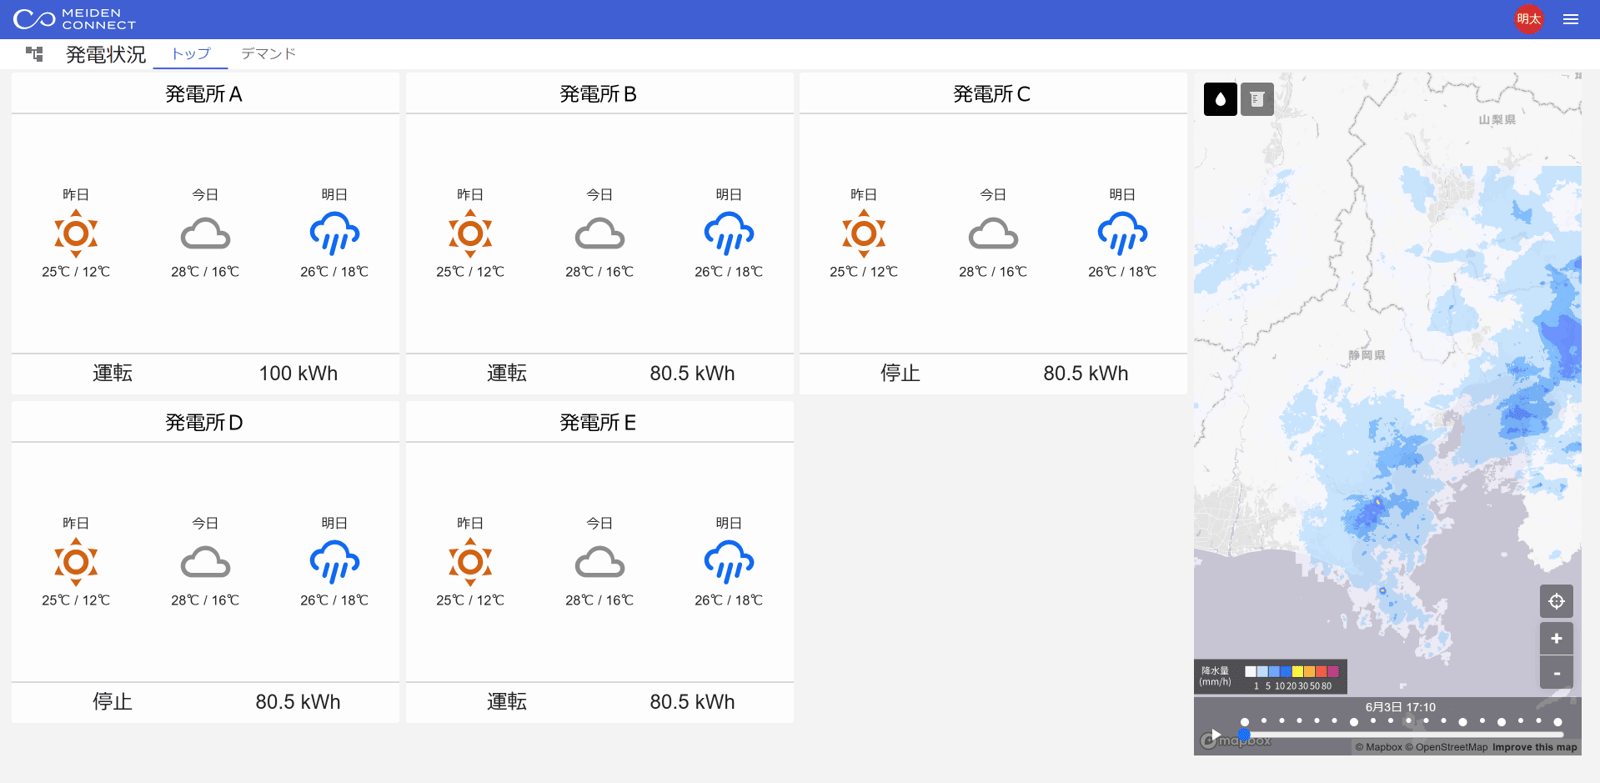Click the 100 kWh value in 発電所A
1600x783 pixels.
[x=298, y=373]
